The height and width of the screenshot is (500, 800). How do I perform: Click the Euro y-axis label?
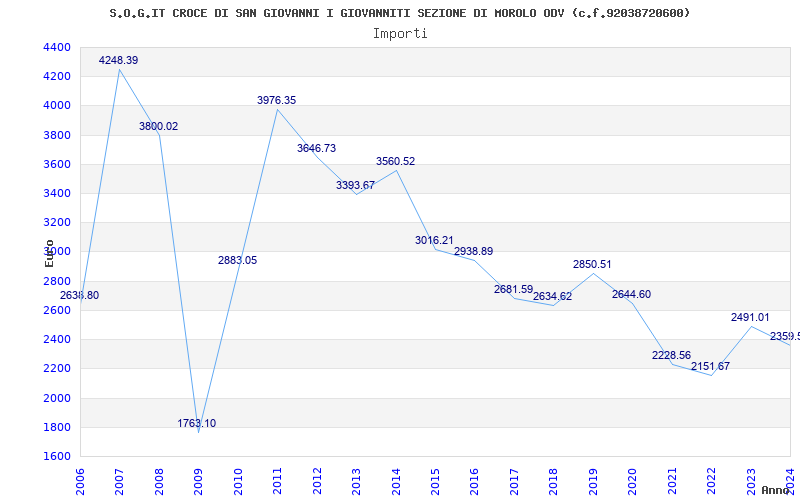tap(49, 254)
